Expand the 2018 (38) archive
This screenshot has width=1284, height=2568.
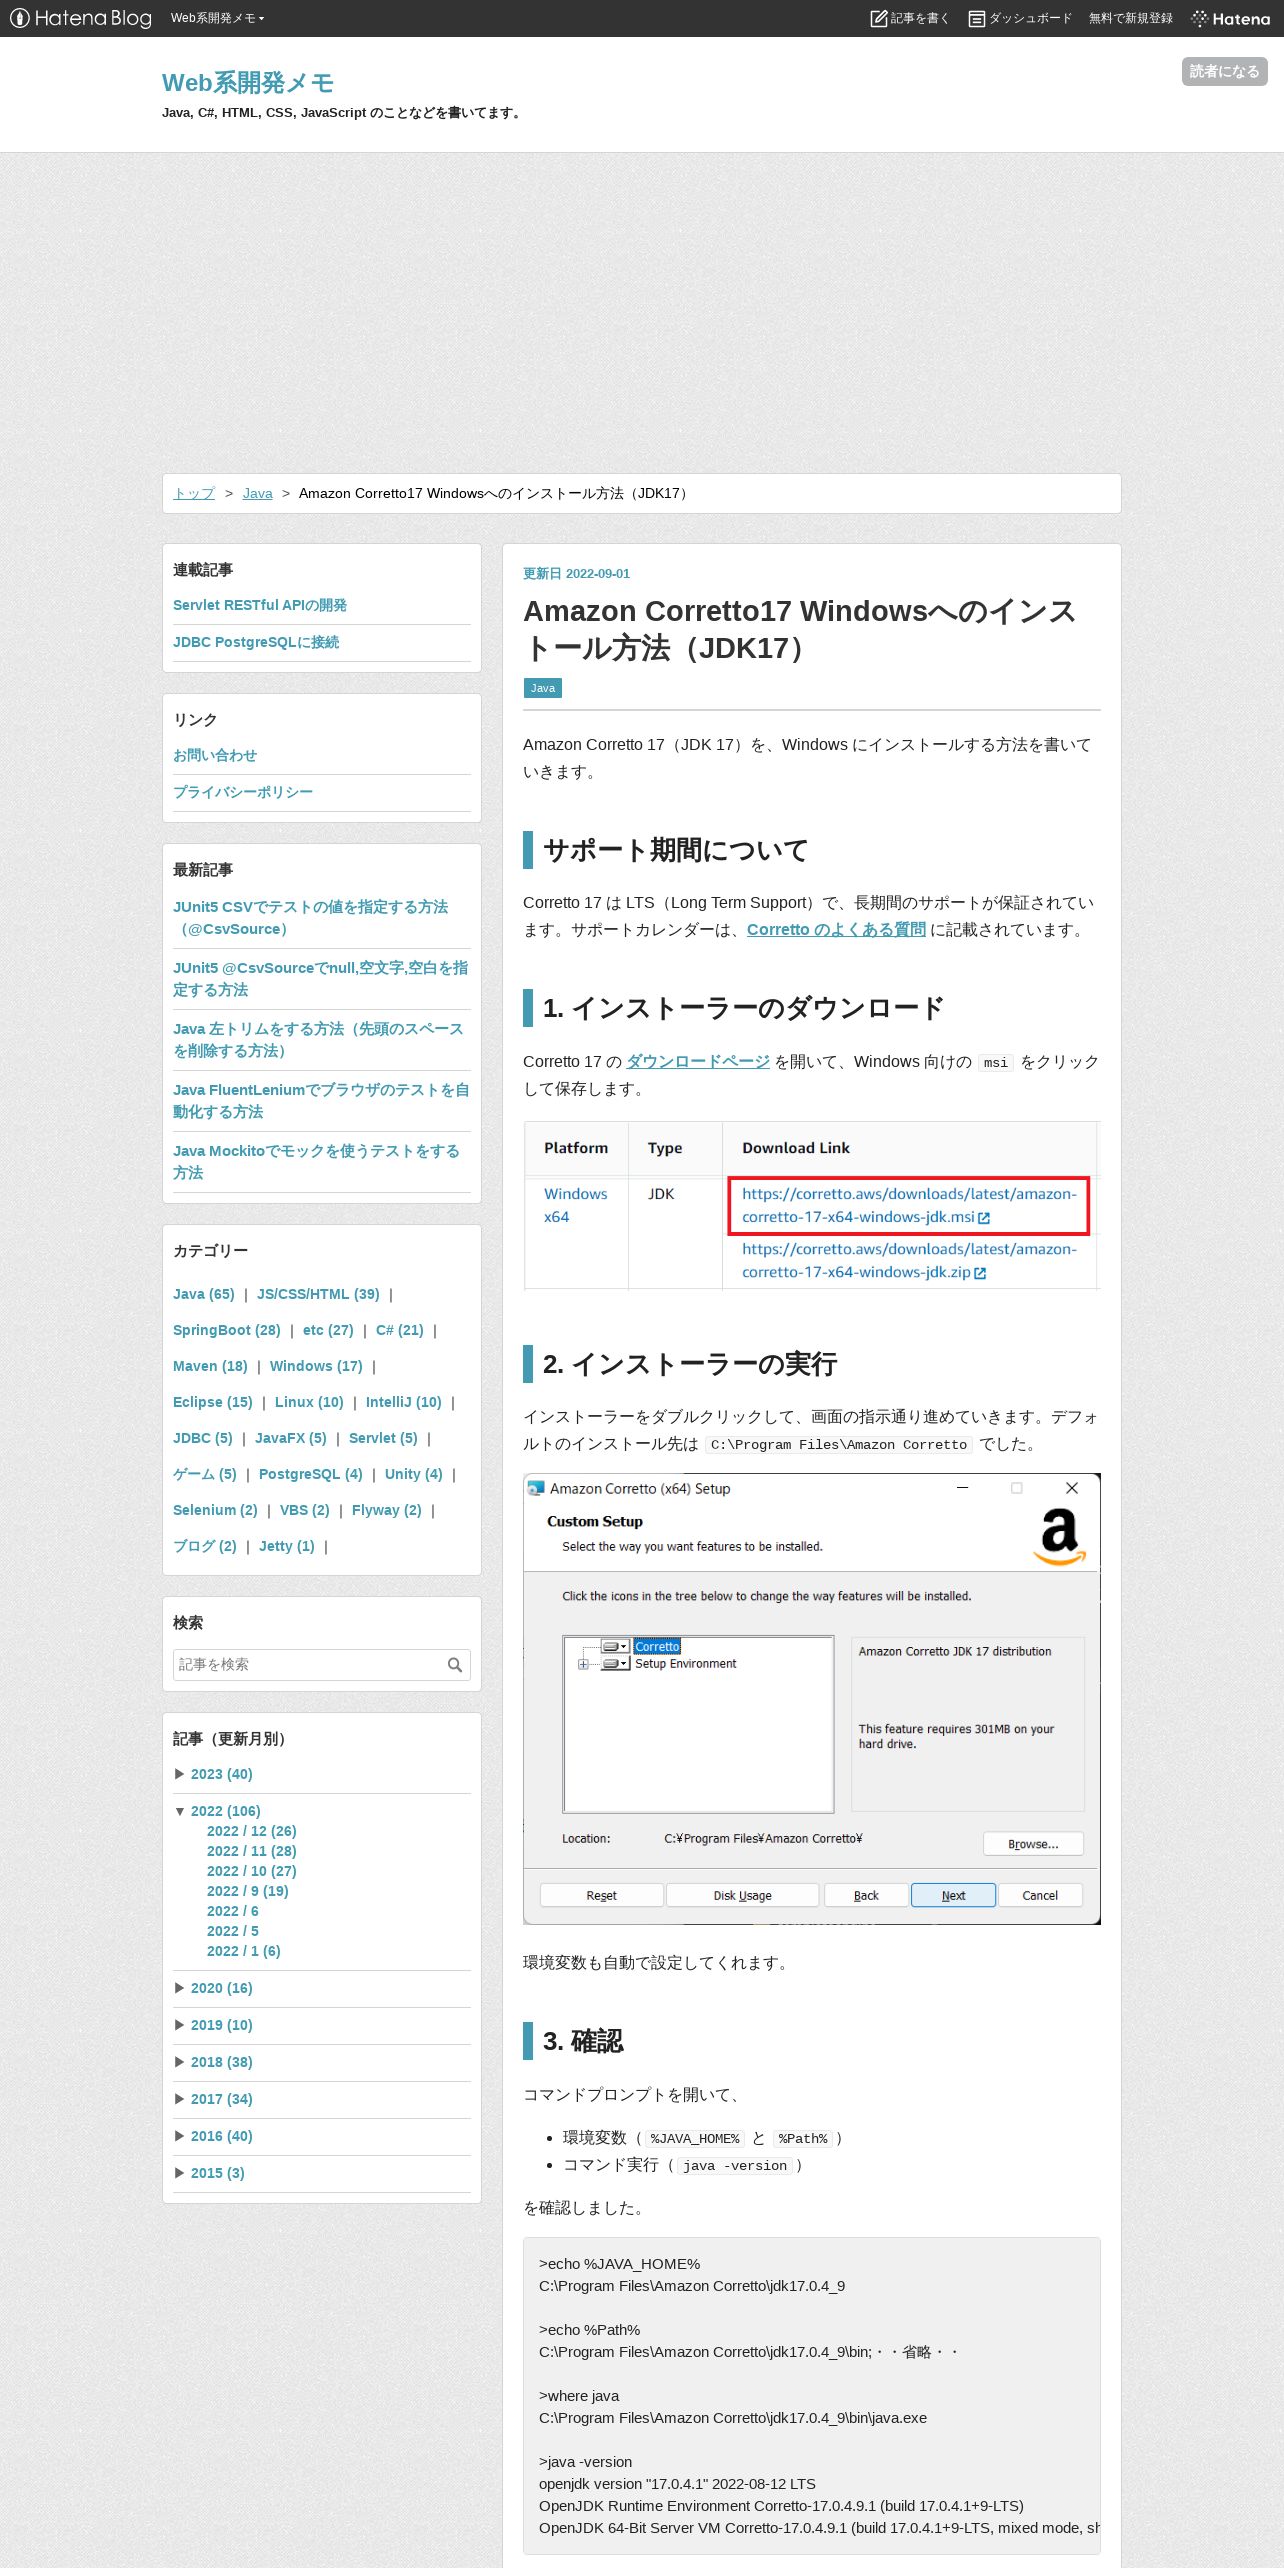tap(180, 2062)
